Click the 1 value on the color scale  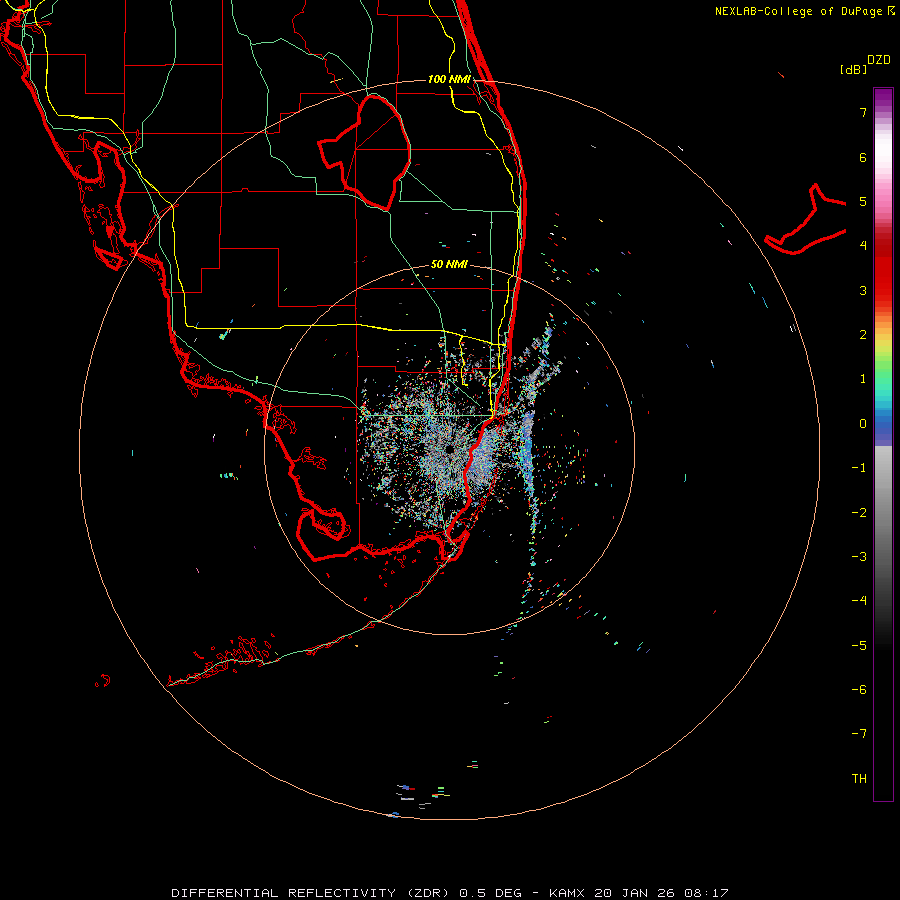pos(863,379)
